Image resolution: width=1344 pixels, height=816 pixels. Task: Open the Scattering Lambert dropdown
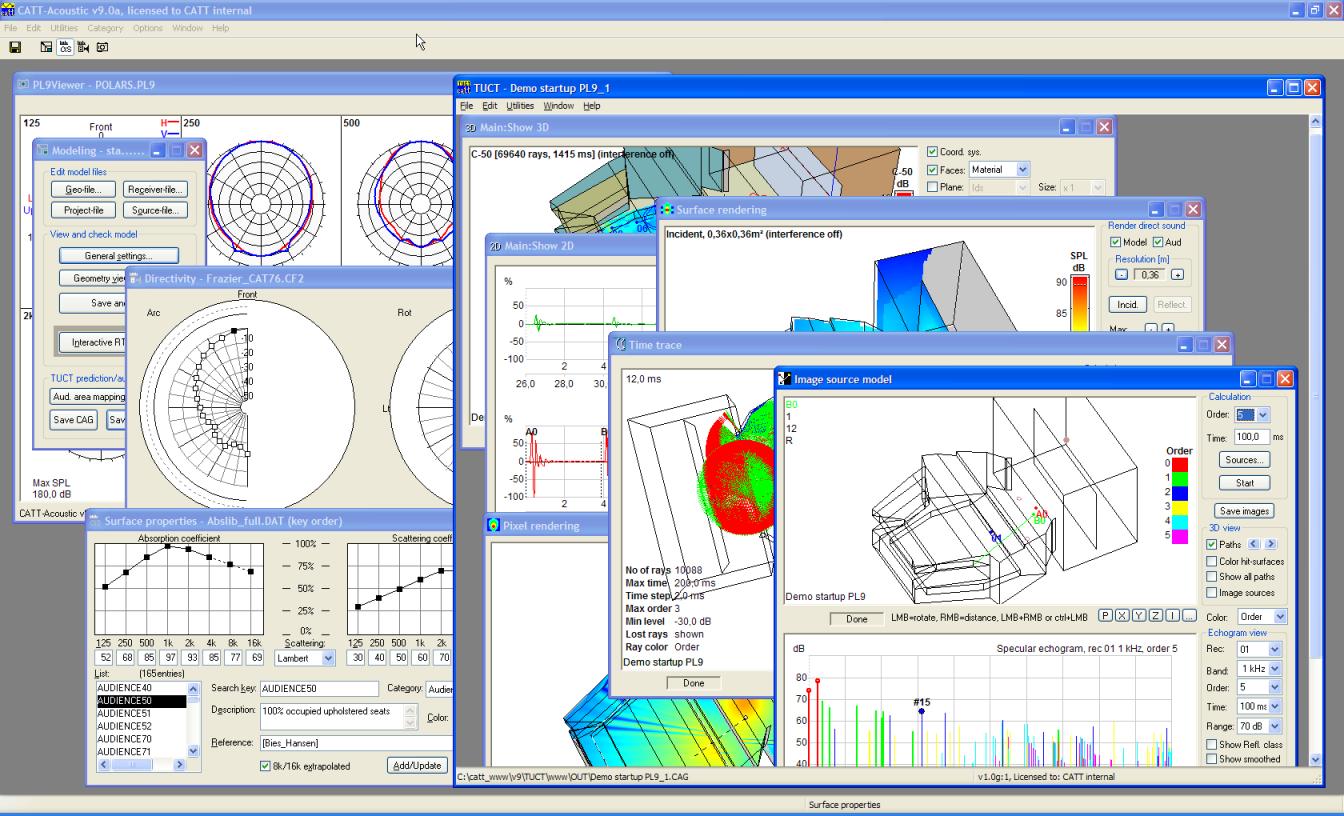pos(328,658)
